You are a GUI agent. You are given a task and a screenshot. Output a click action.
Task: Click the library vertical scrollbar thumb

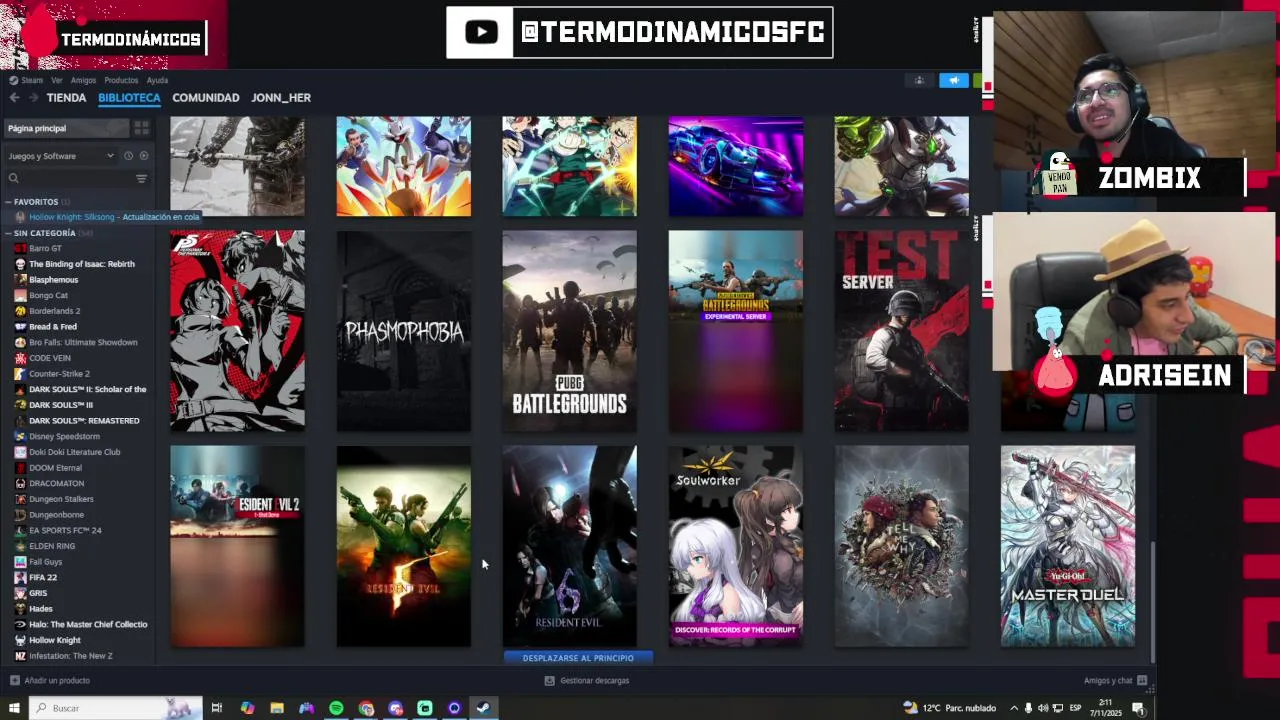coord(1152,600)
